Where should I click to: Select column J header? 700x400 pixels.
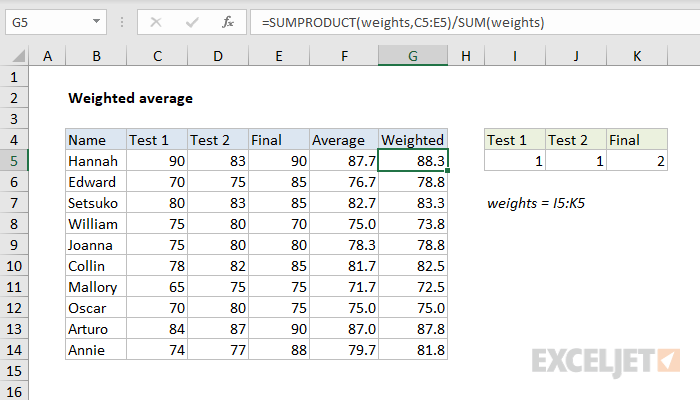coord(576,56)
